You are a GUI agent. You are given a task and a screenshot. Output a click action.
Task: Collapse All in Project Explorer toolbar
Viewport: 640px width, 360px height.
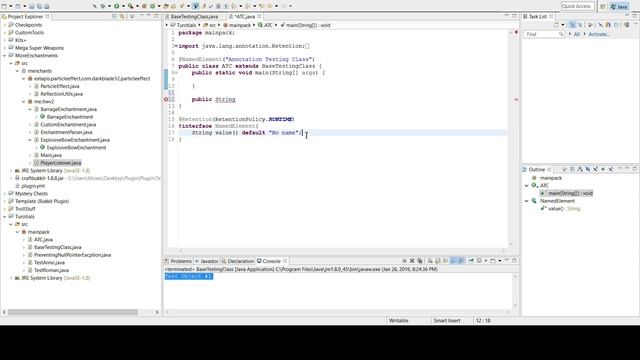coord(114,16)
